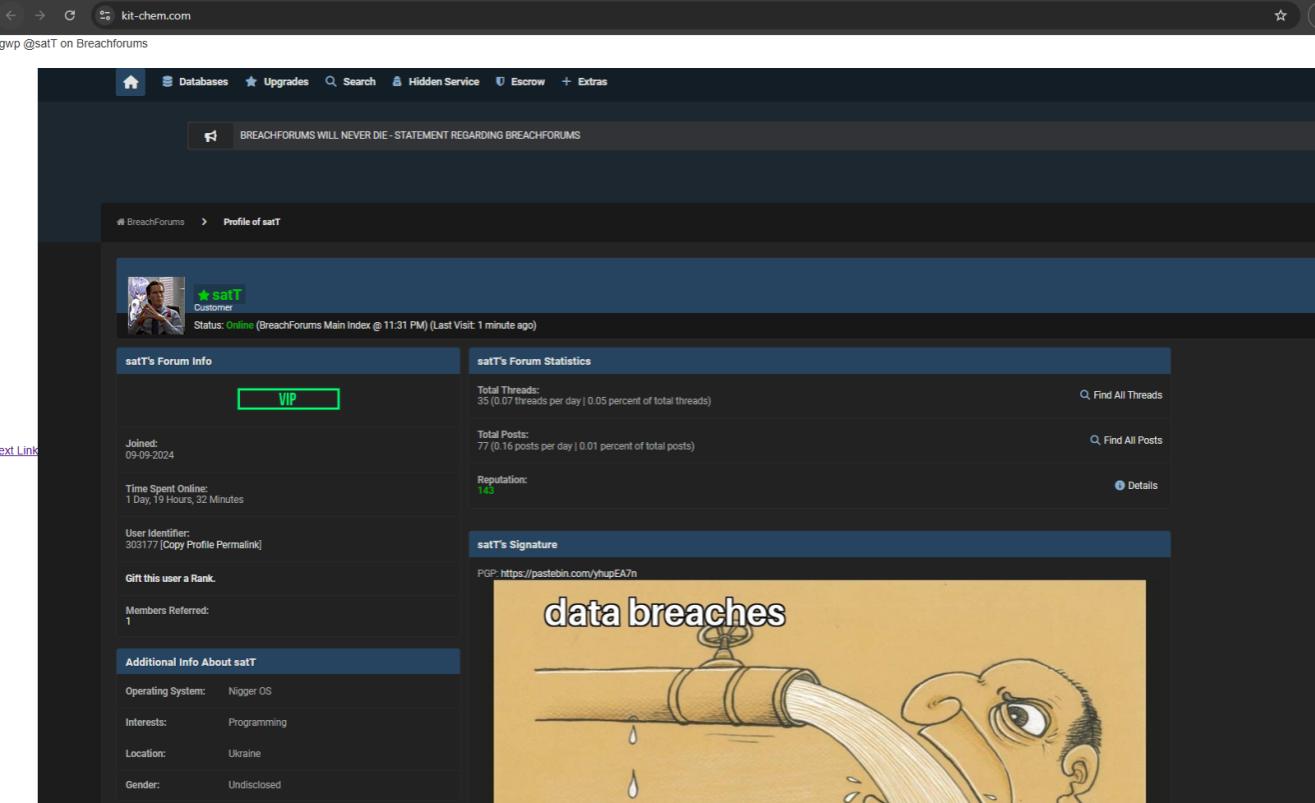This screenshot has height=803, width=1315.
Task: Open the Databases section
Action: pyautogui.click(x=195, y=82)
